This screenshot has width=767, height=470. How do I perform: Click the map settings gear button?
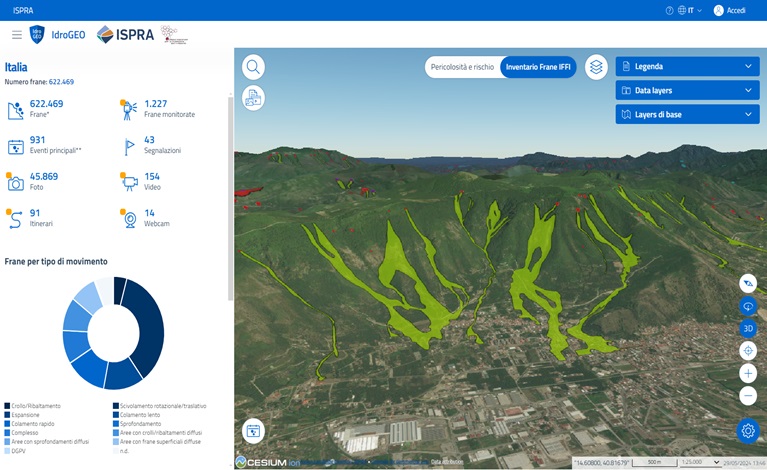tap(747, 431)
